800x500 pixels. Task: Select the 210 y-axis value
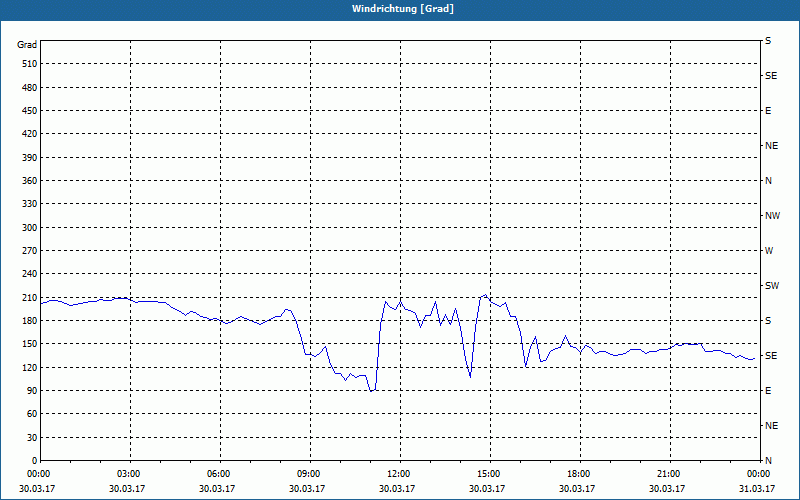click(29, 297)
